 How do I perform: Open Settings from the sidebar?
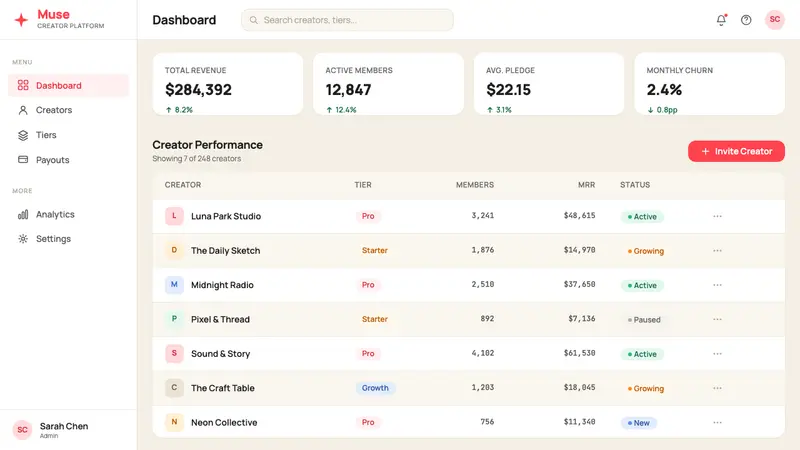coord(68,239)
